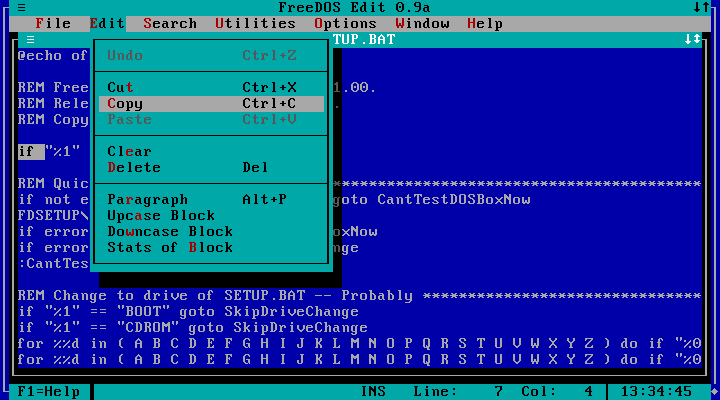Click the highlighted 'if' selection in editor

31,152
